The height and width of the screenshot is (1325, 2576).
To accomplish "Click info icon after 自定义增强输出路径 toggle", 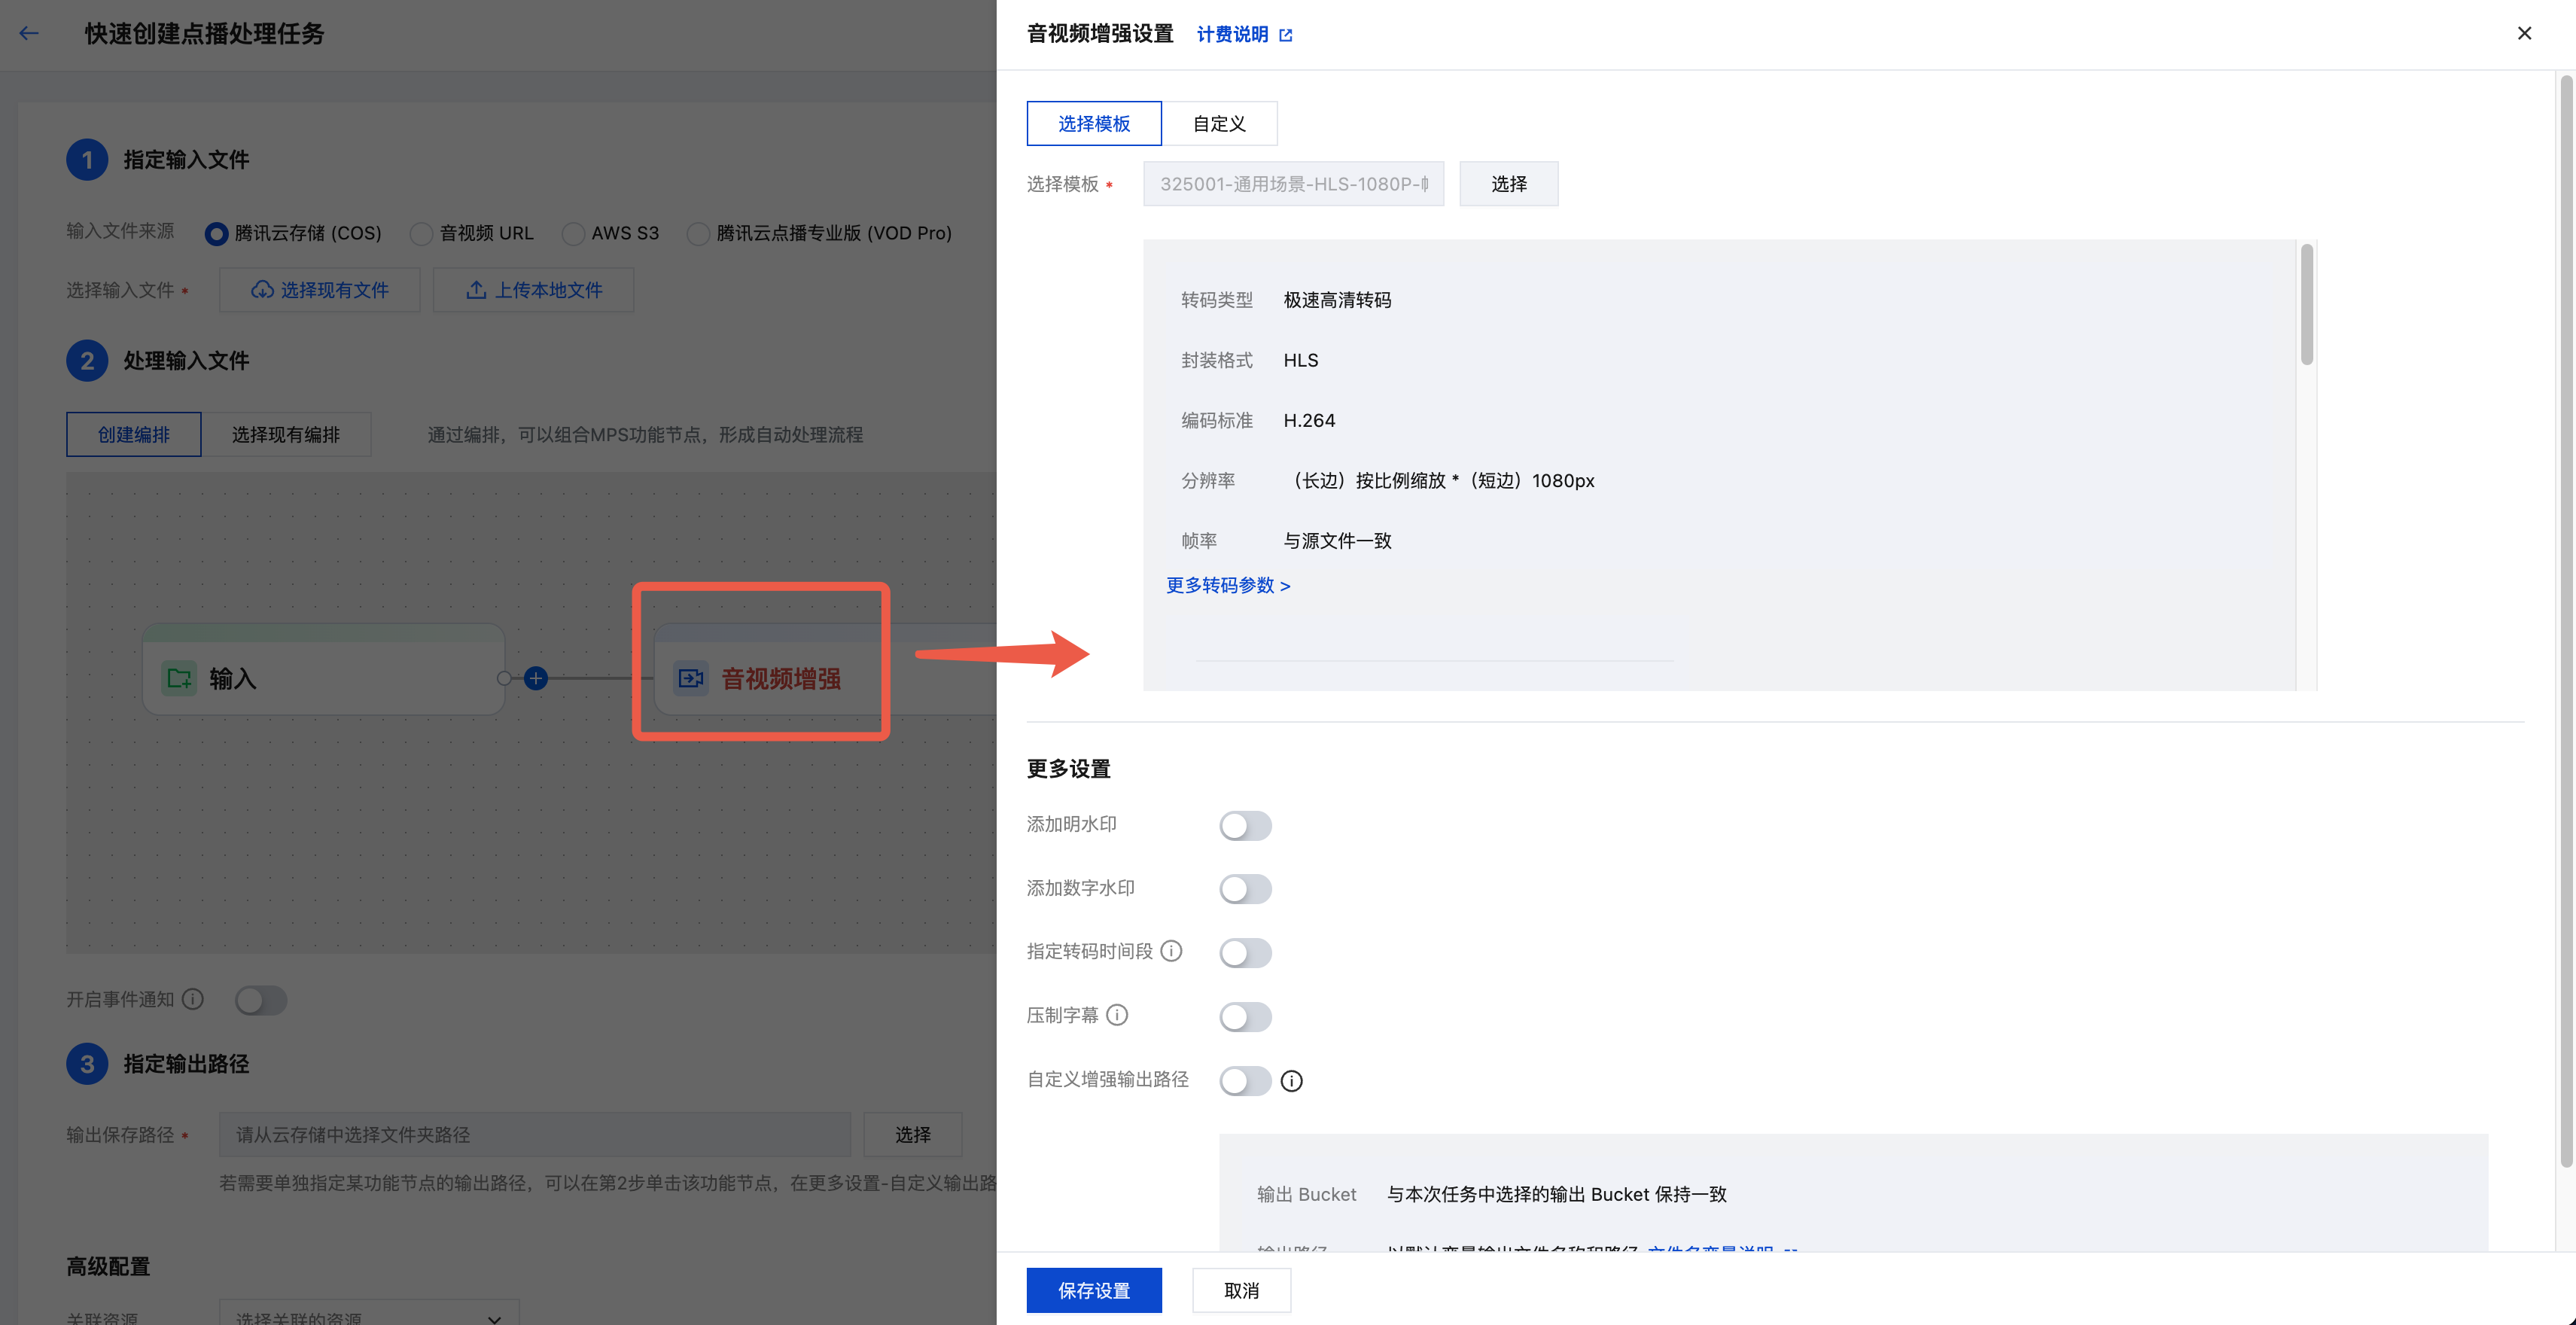I will pos(1291,1081).
